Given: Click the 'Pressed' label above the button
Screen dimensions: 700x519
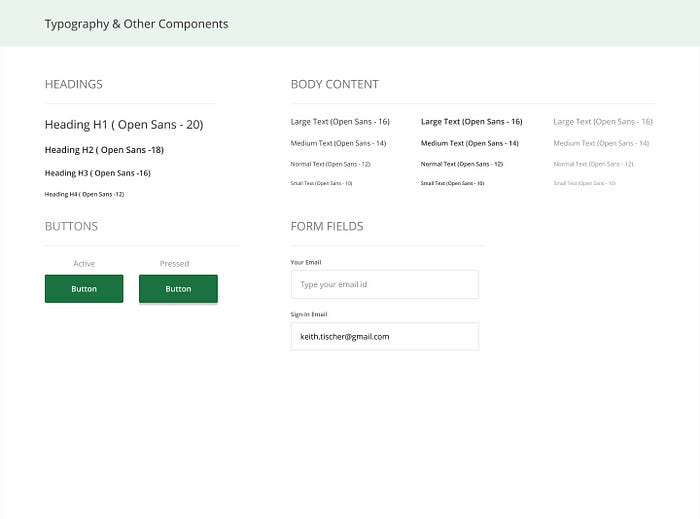Looking at the screenshot, I should tap(175, 264).
